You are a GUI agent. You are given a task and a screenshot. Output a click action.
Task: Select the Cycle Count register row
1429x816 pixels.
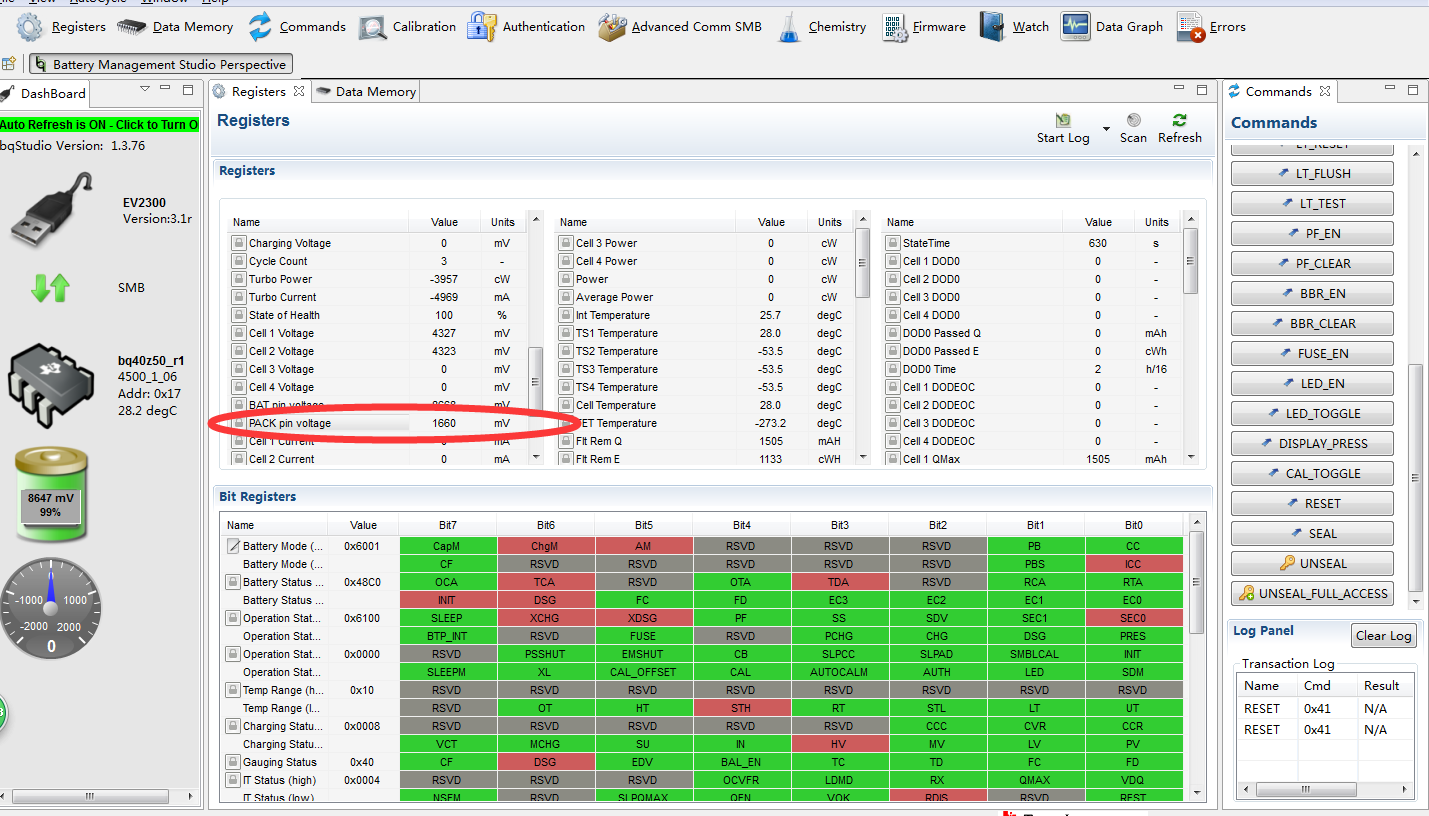pyautogui.click(x=378, y=261)
